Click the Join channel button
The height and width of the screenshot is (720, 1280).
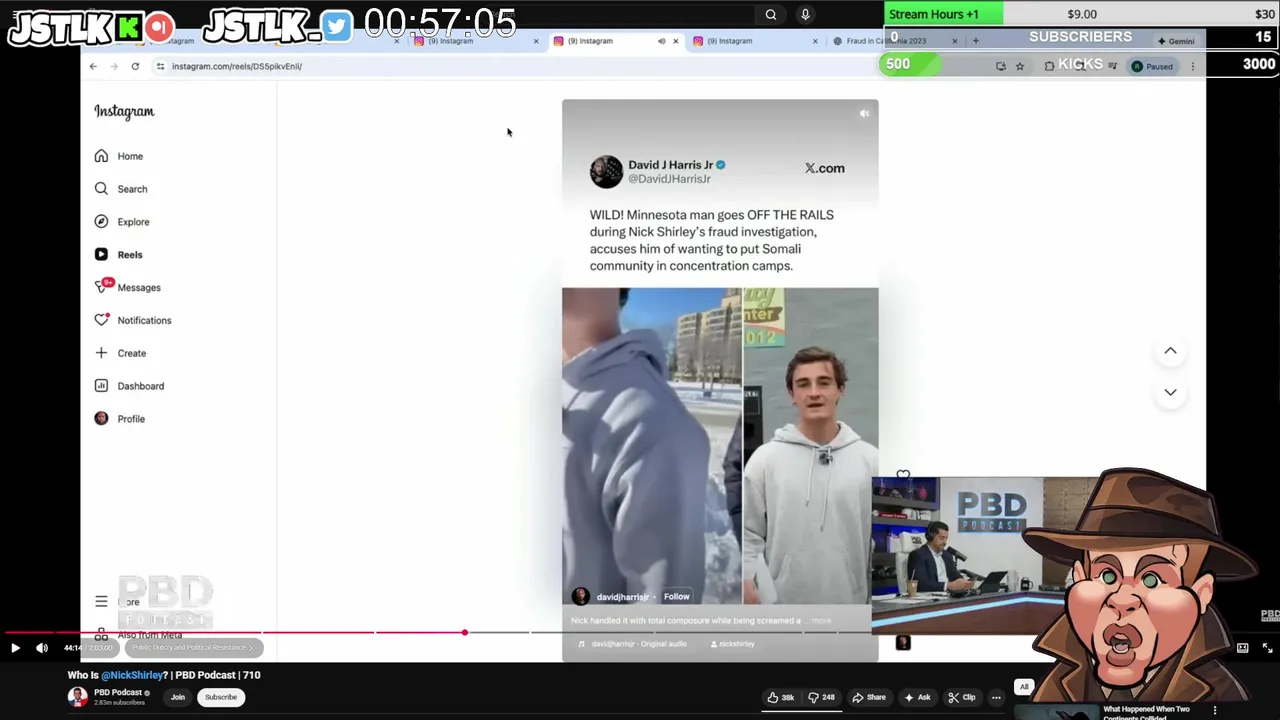tap(178, 697)
